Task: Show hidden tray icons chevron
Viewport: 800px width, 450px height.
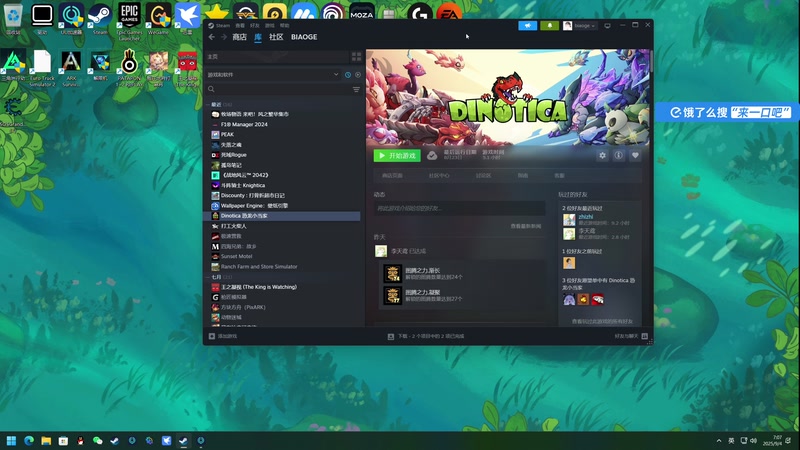Action: 719,441
